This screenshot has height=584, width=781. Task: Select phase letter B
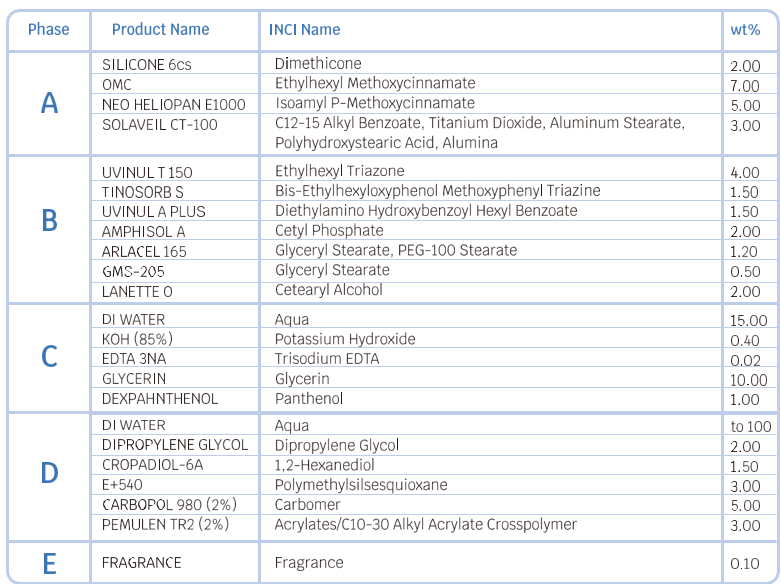49,220
